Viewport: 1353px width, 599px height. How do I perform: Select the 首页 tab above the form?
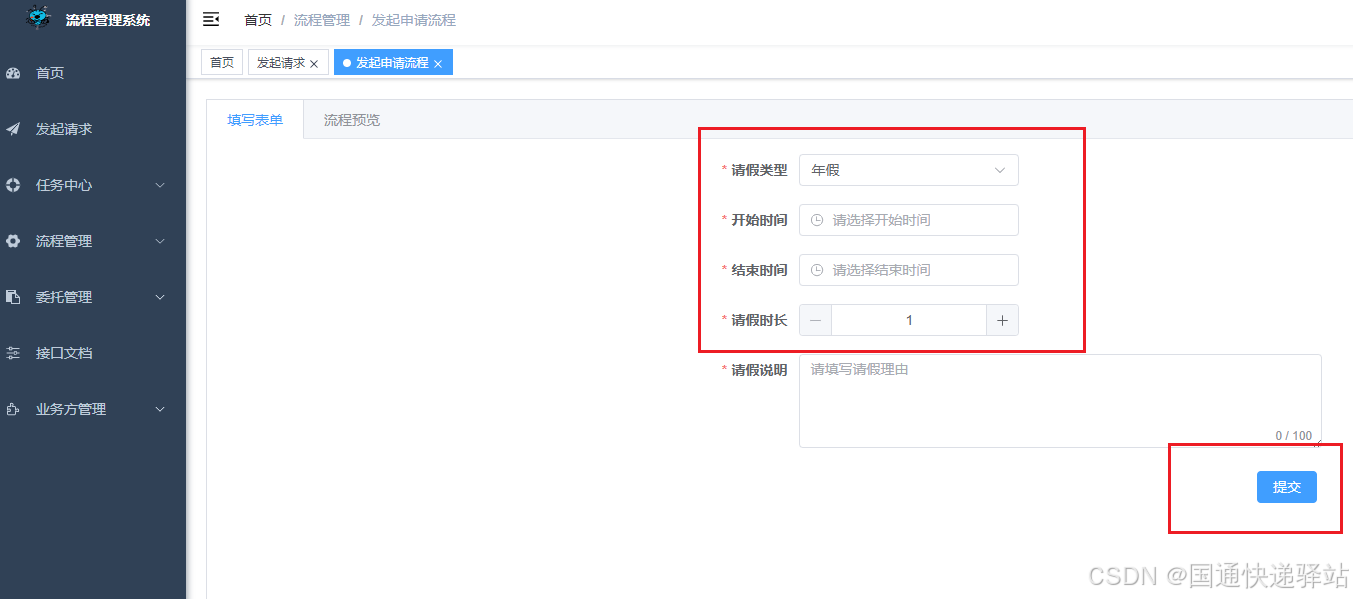click(221, 61)
